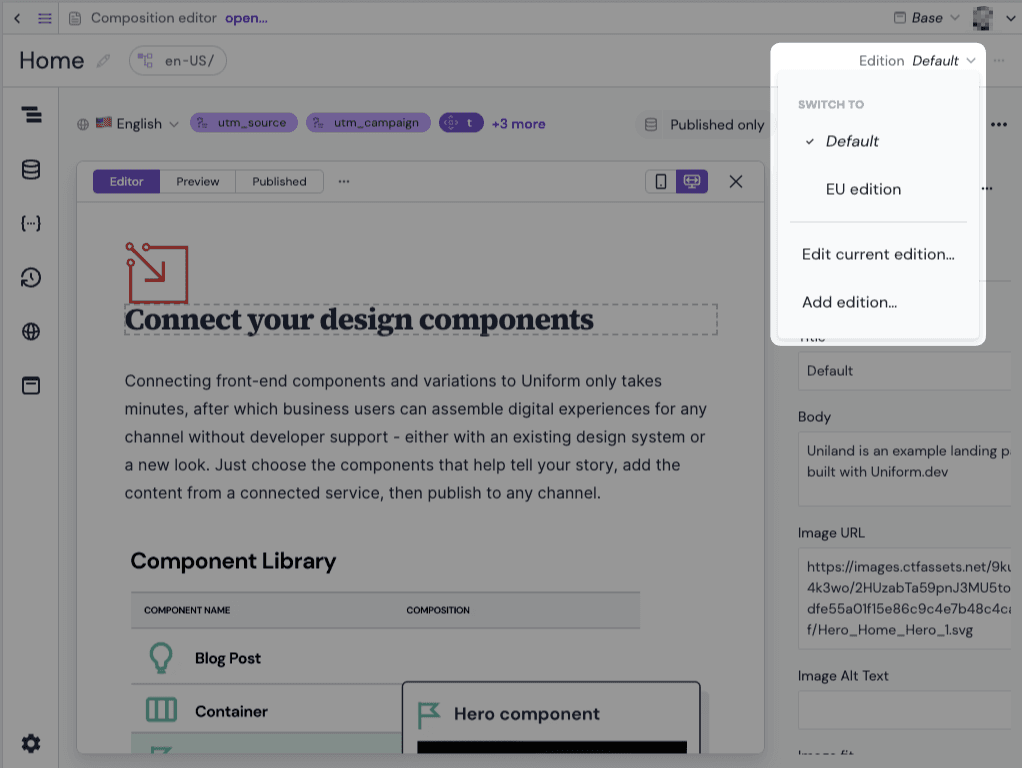Screen dimensions: 1022x768
Task: Close the preview panel with X
Action: click(x=736, y=181)
